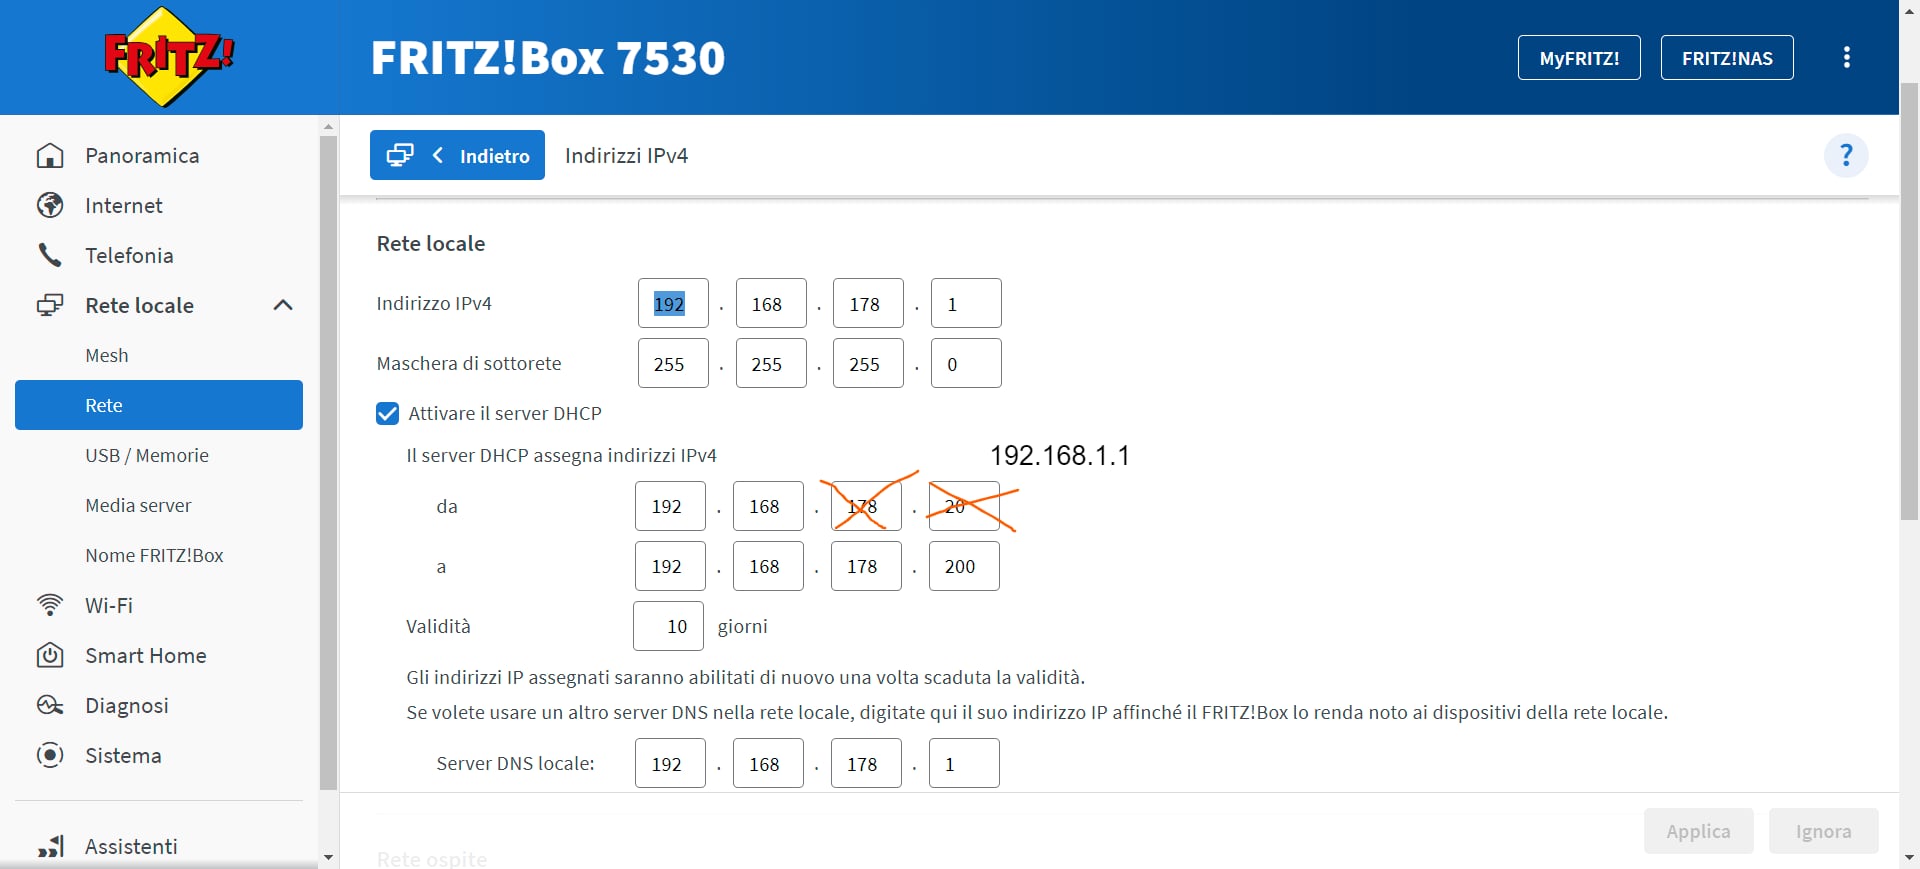Open Diagnosi menu

[127, 705]
